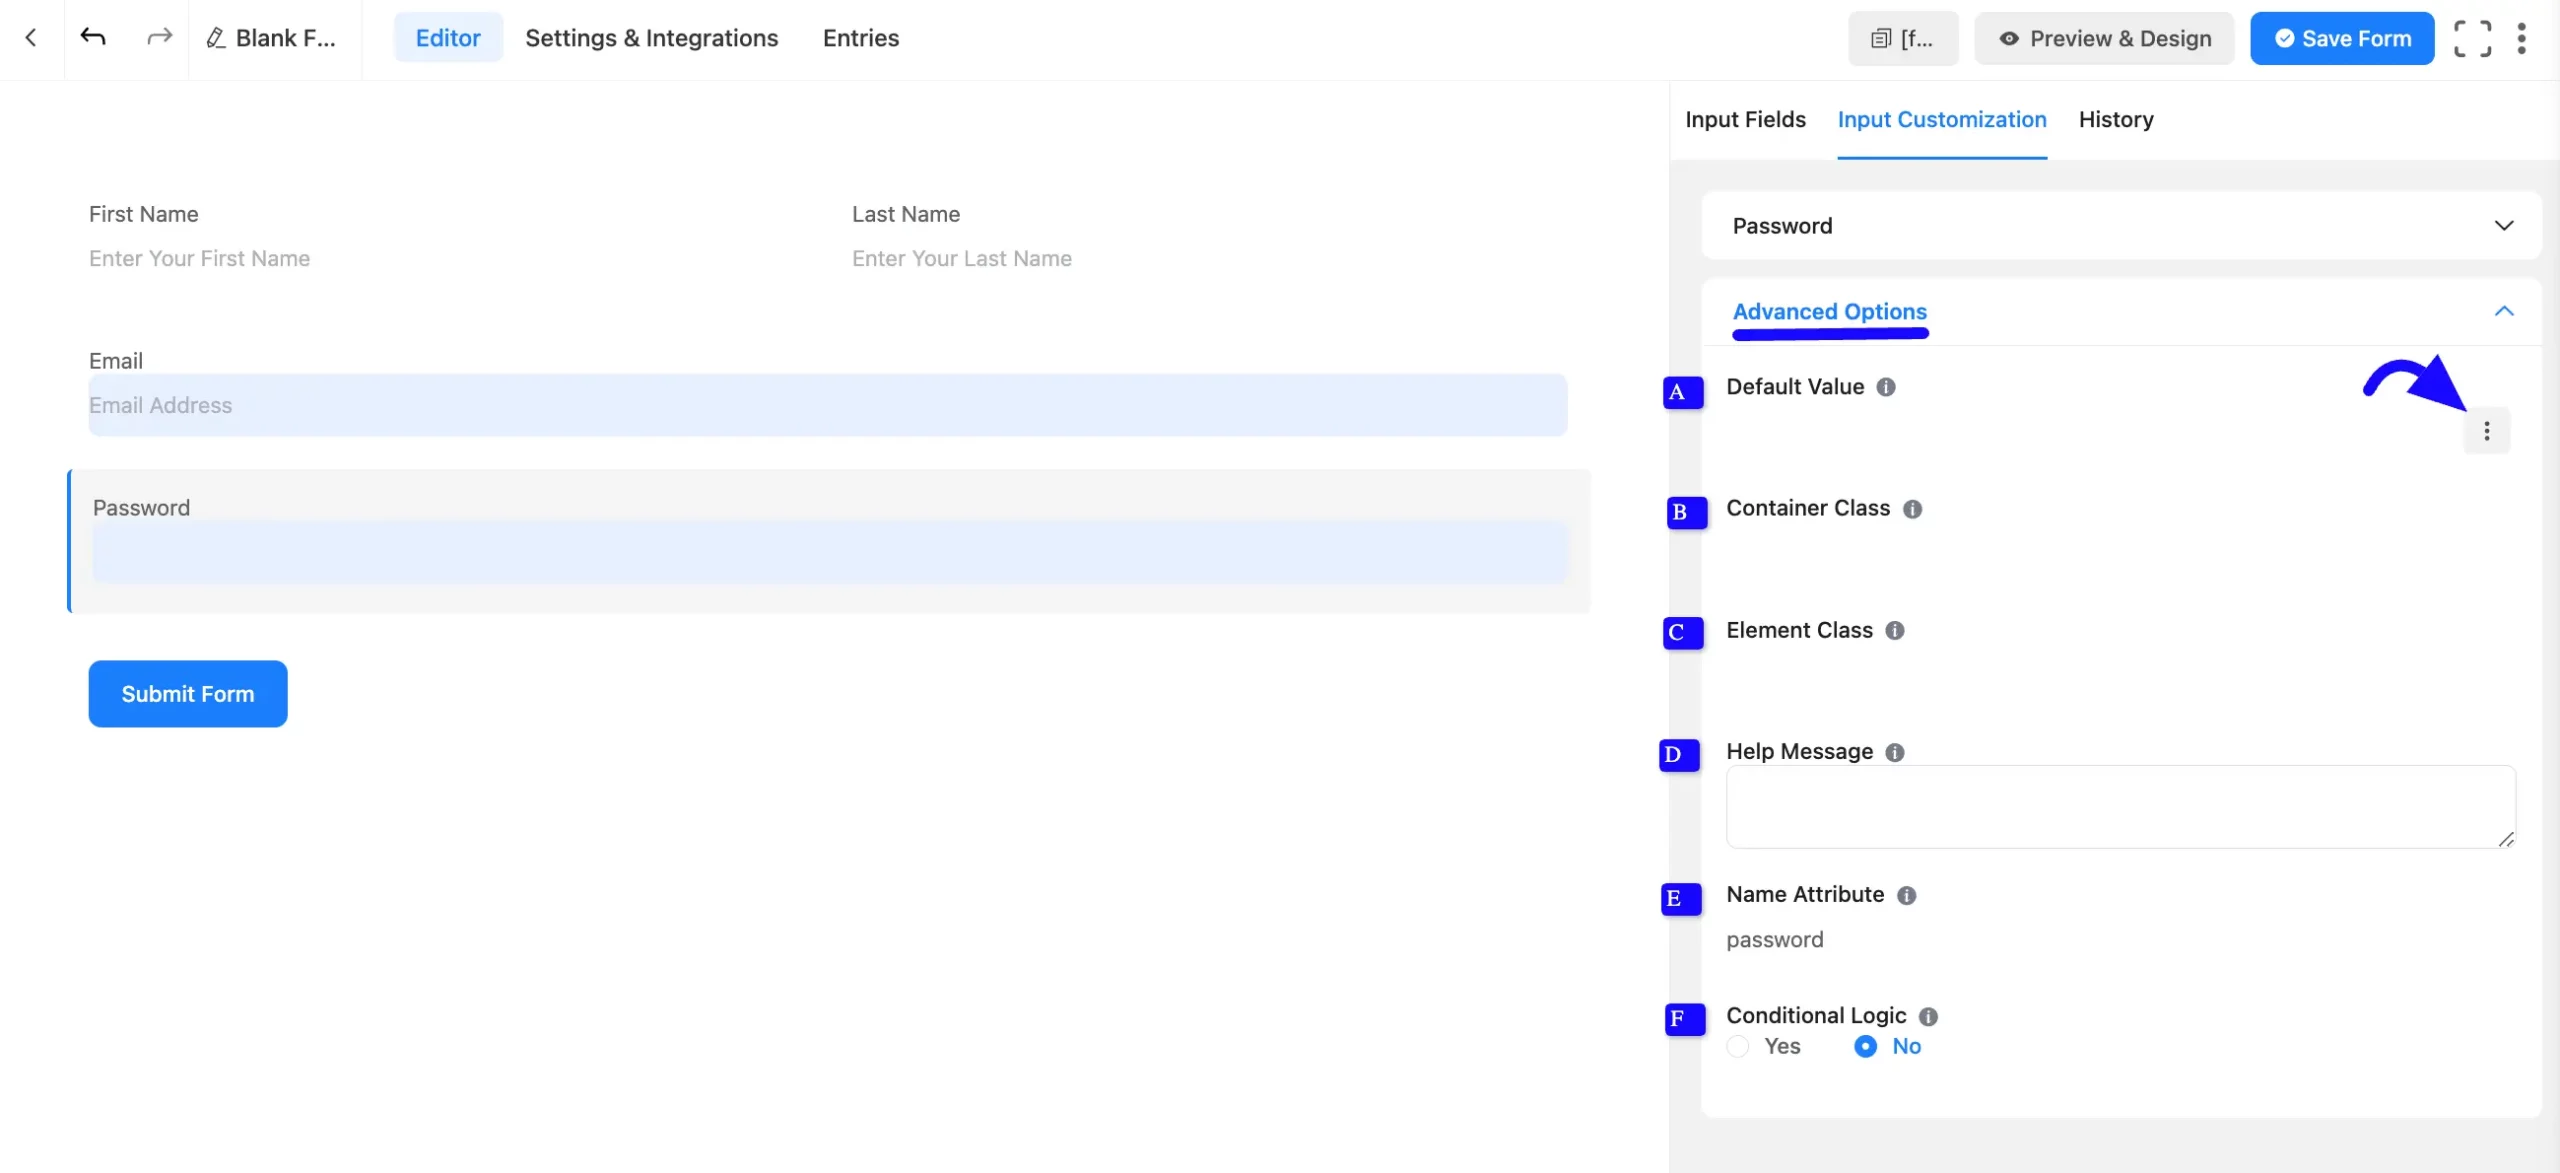Image resolution: width=2560 pixels, height=1173 pixels.
Task: Toggle fullscreen mode icon
Action: (2472, 38)
